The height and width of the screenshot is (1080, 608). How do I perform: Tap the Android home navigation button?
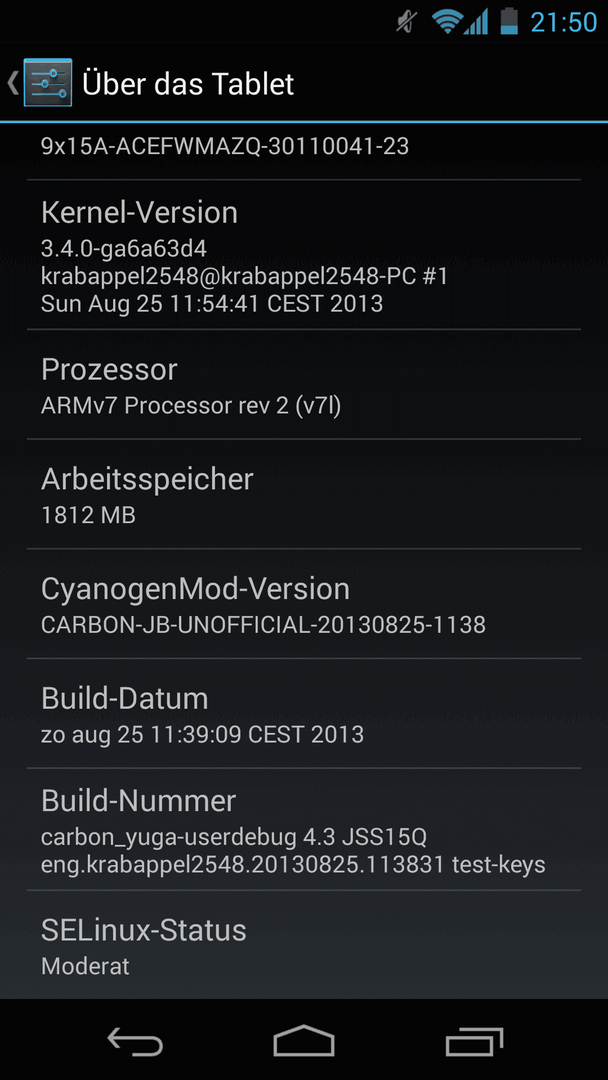point(304,1040)
